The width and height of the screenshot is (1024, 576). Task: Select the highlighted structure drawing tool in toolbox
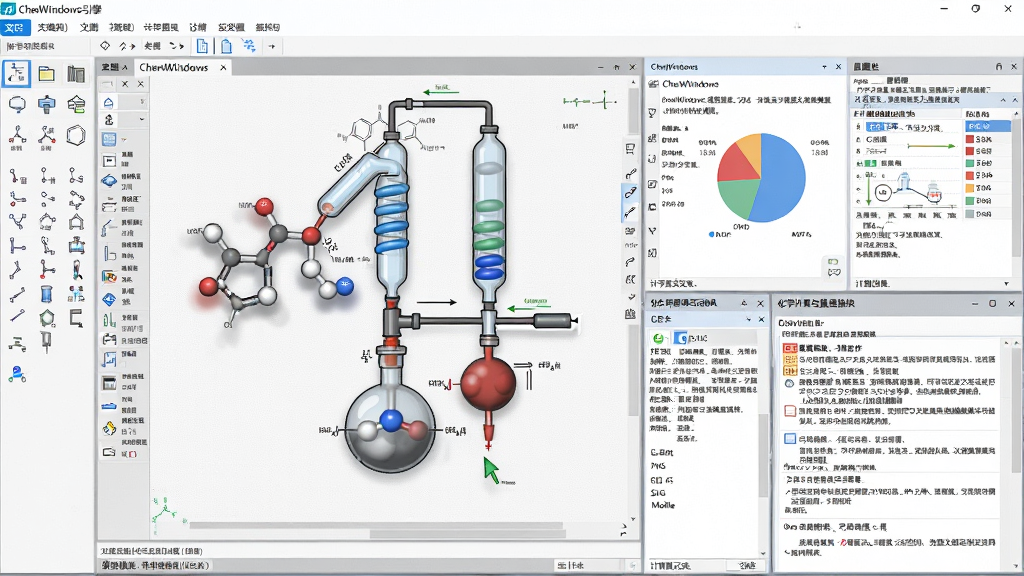[16, 73]
